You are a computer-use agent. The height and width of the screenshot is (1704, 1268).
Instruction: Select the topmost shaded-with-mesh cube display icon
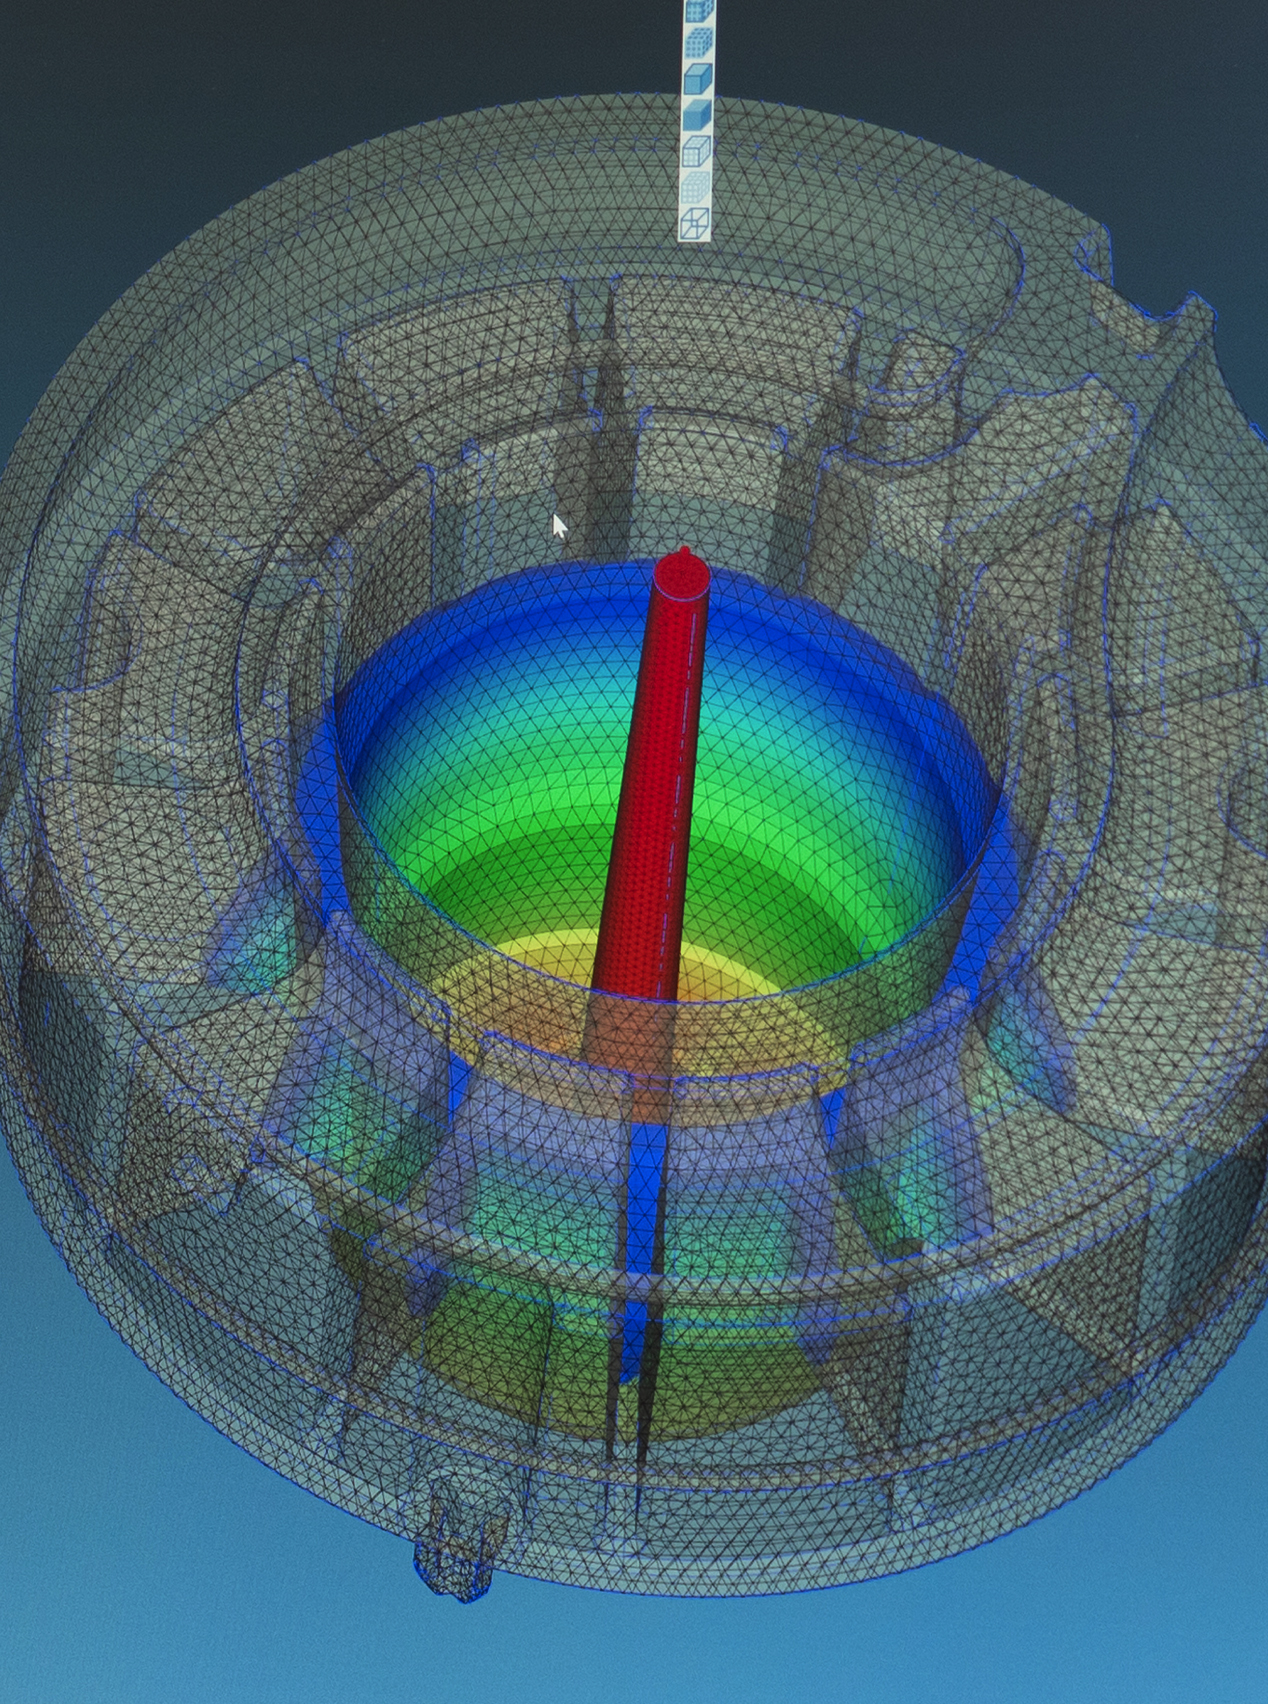pos(697,10)
